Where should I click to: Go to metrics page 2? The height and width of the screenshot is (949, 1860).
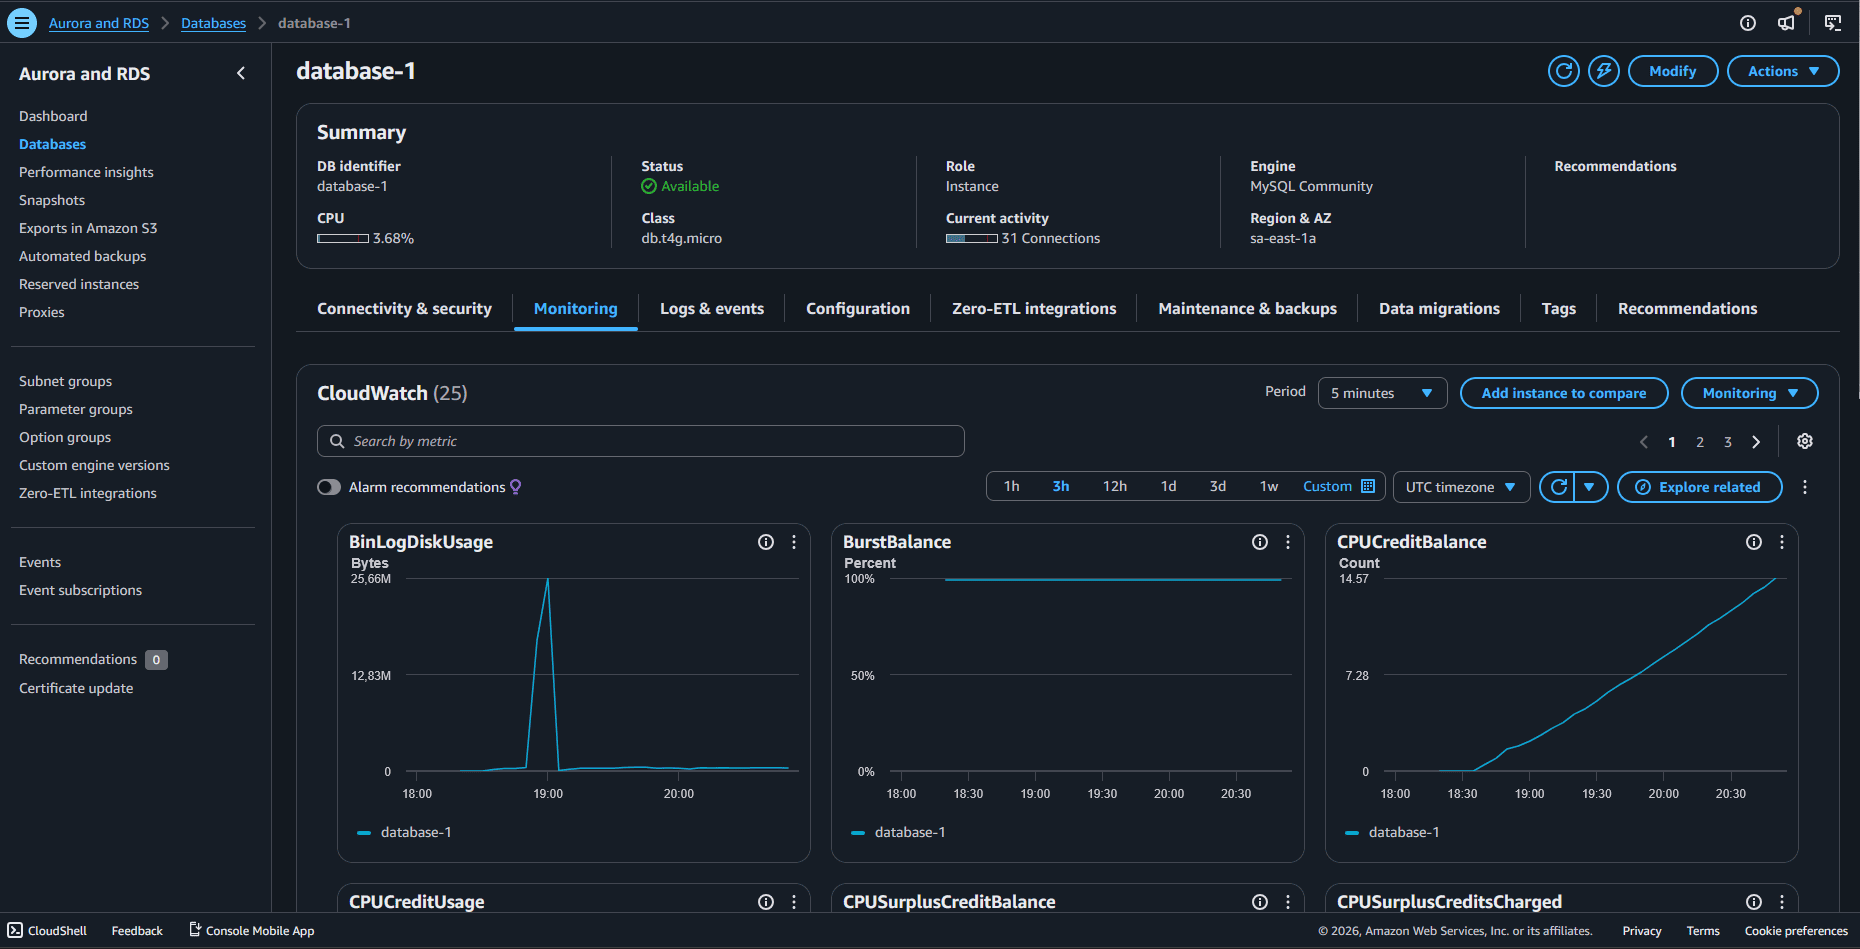point(1700,442)
